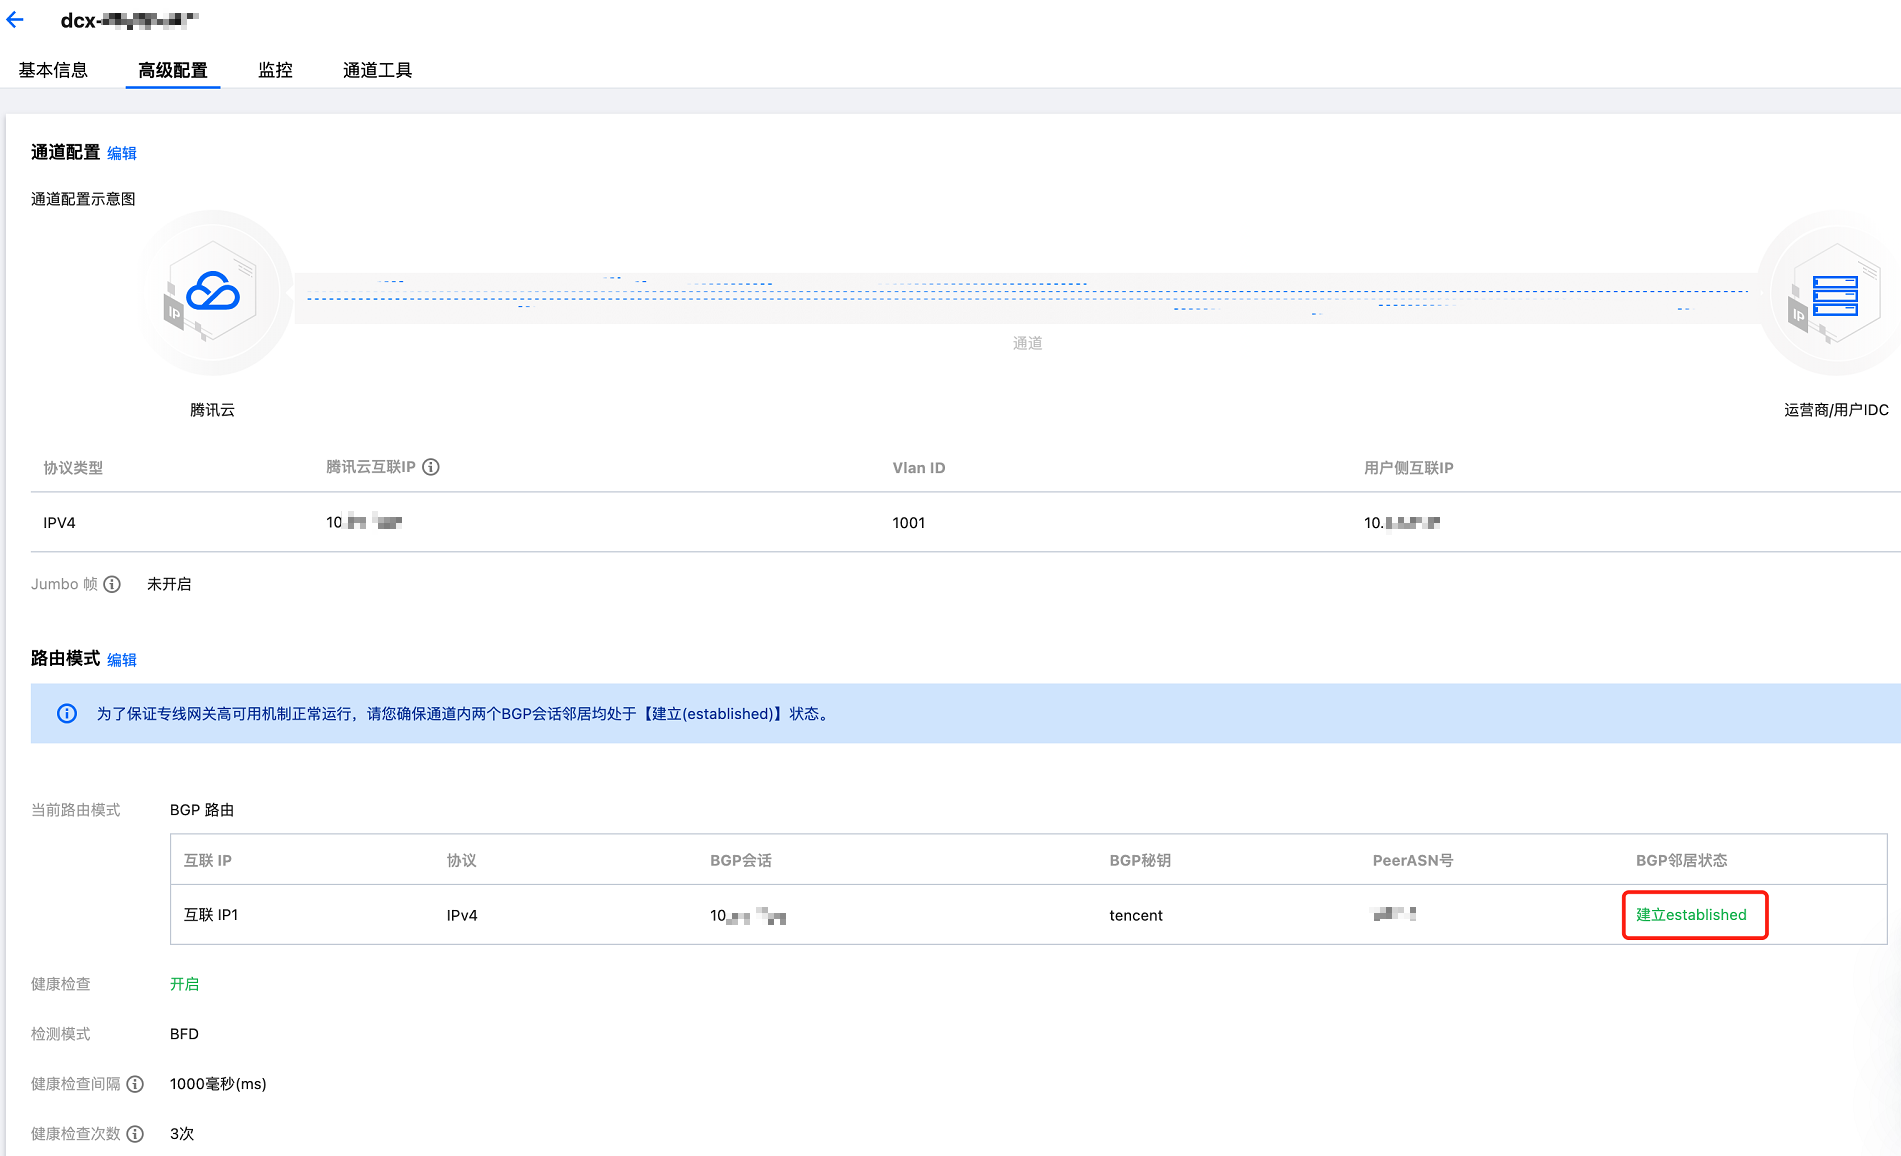Click info icon beside 健康检查间隔

coord(135,1084)
